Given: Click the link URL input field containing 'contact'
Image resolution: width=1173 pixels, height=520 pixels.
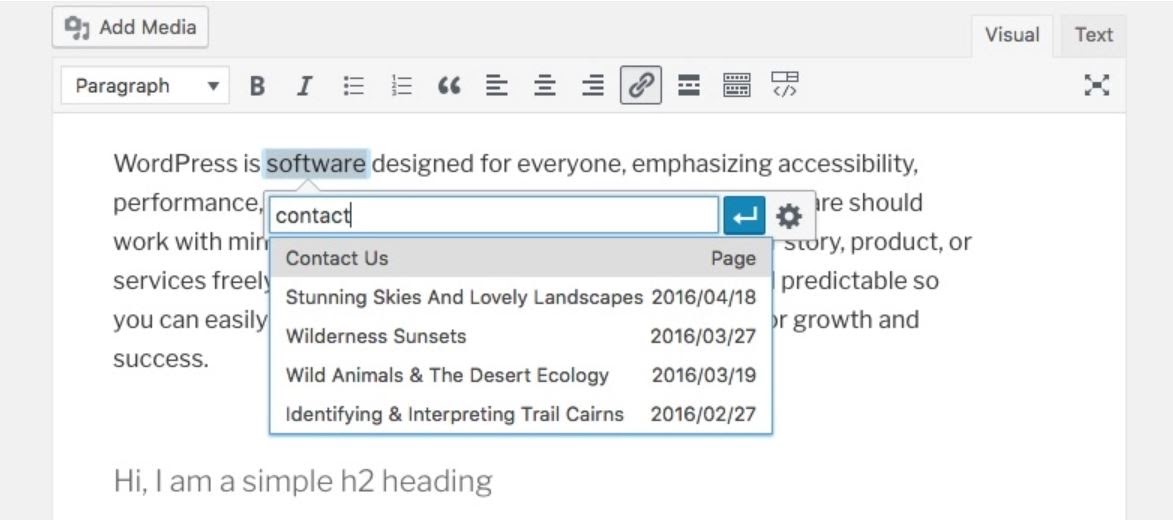Looking at the screenshot, I should click(494, 215).
